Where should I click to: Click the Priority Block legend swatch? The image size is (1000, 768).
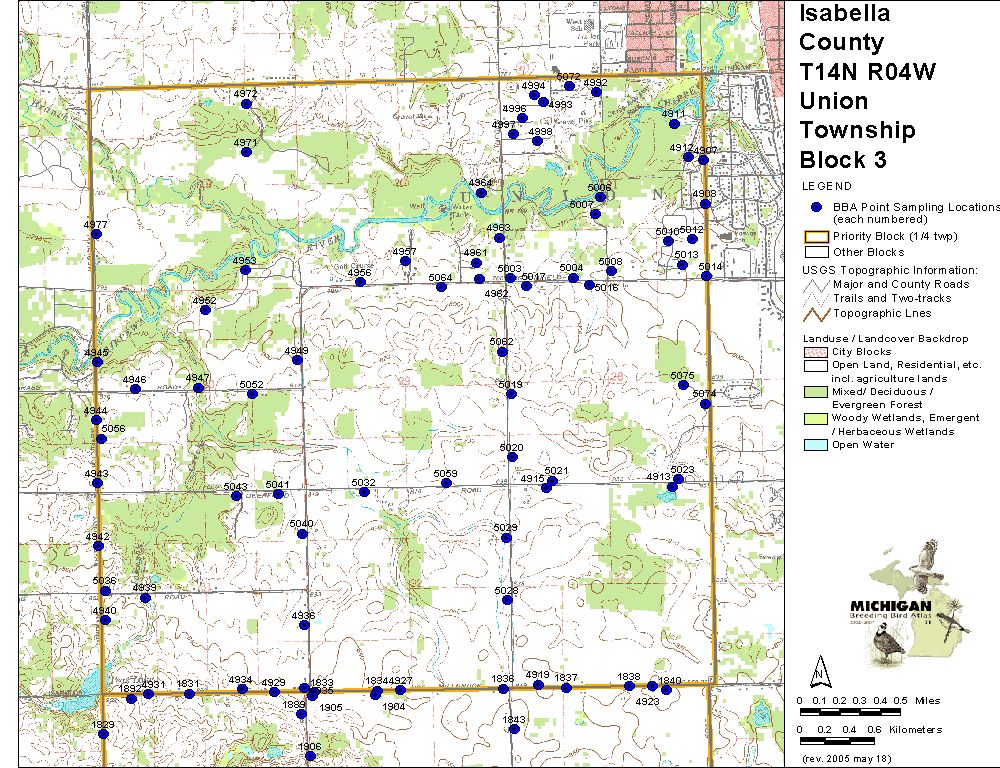click(x=815, y=237)
